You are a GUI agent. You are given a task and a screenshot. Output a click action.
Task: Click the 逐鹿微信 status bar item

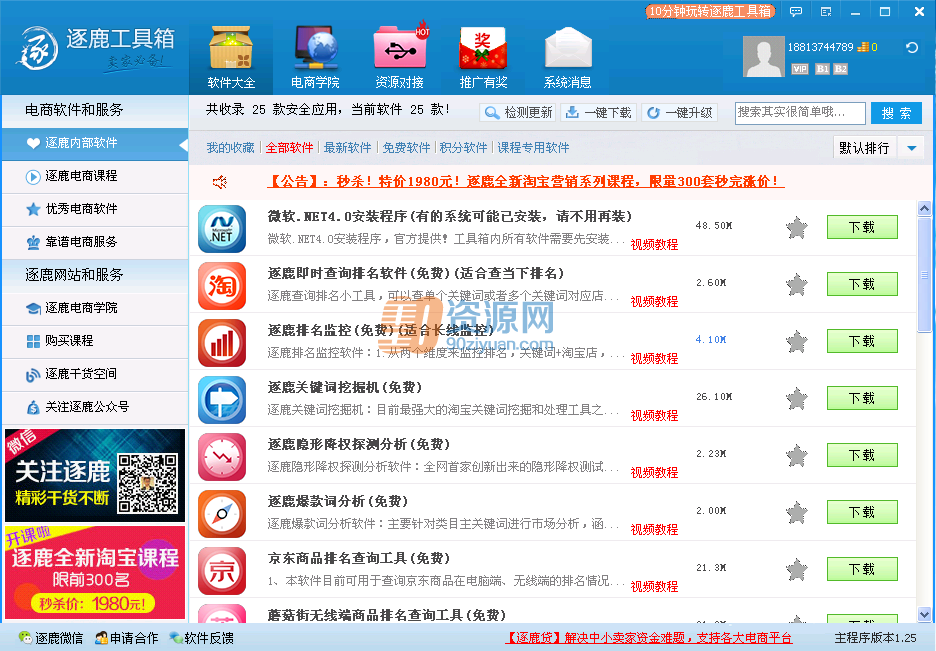point(51,638)
